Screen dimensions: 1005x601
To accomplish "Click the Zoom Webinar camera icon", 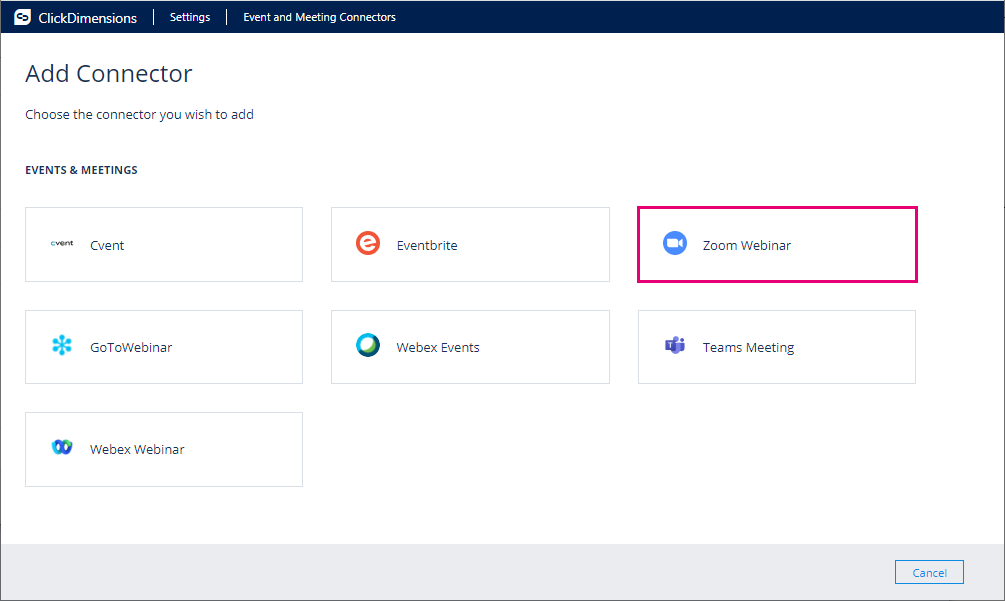I will (675, 243).
